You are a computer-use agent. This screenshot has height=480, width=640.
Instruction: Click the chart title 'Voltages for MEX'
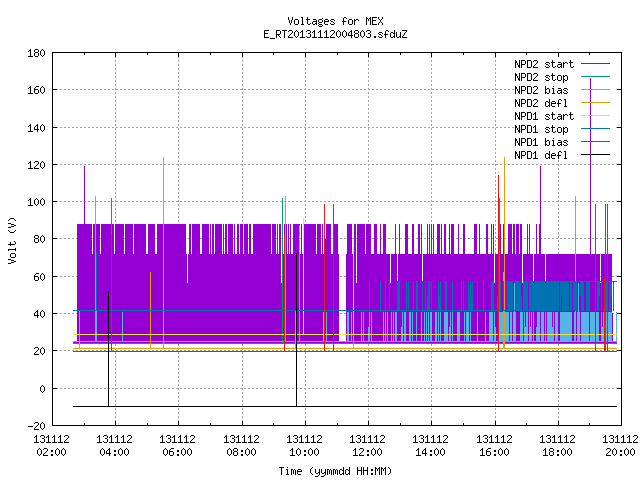tap(335, 21)
